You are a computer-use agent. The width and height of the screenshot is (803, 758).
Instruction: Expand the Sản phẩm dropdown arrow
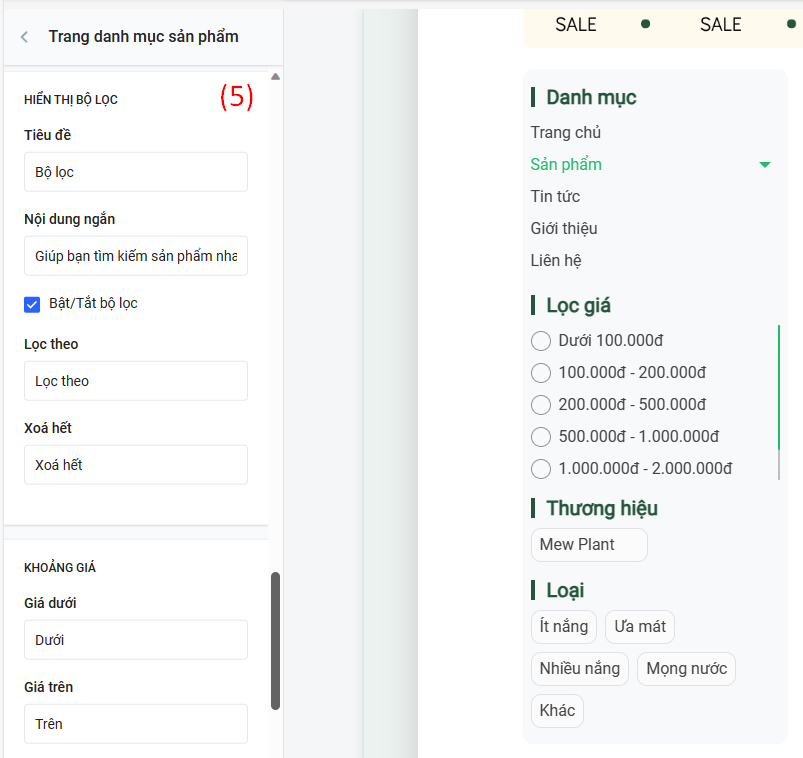click(765, 165)
